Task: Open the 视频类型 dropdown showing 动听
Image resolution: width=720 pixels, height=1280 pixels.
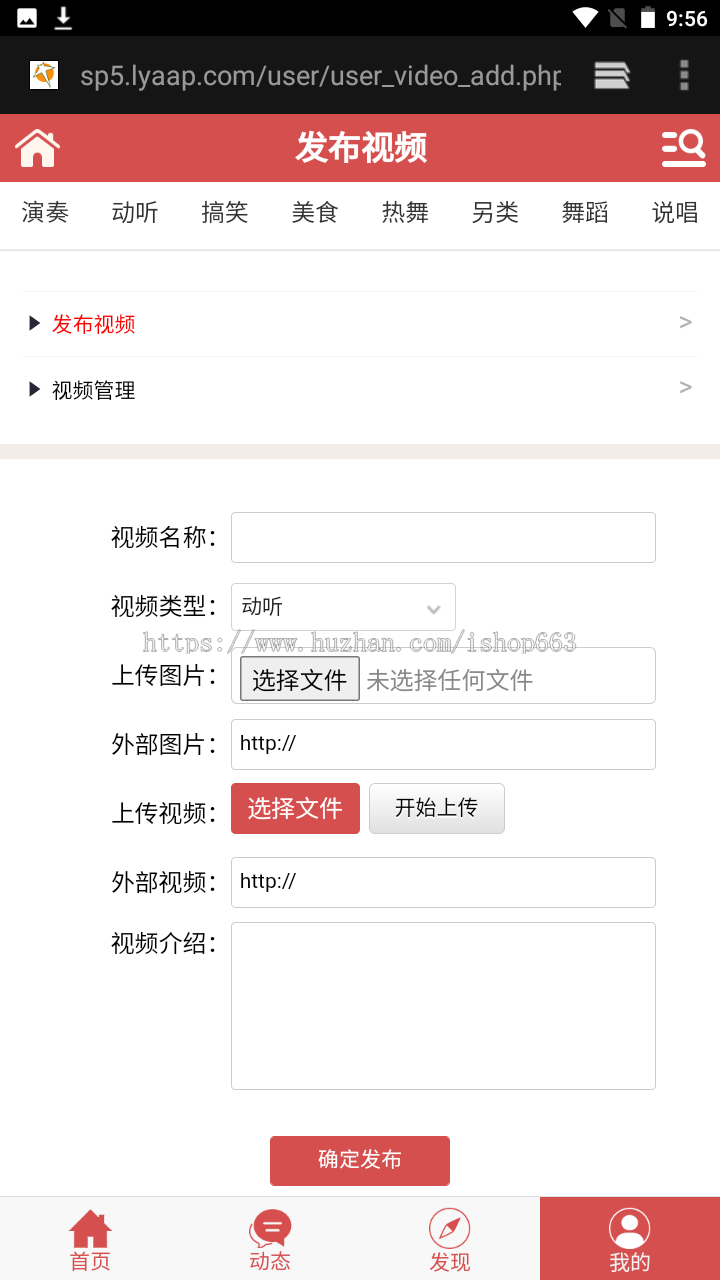Action: point(343,607)
